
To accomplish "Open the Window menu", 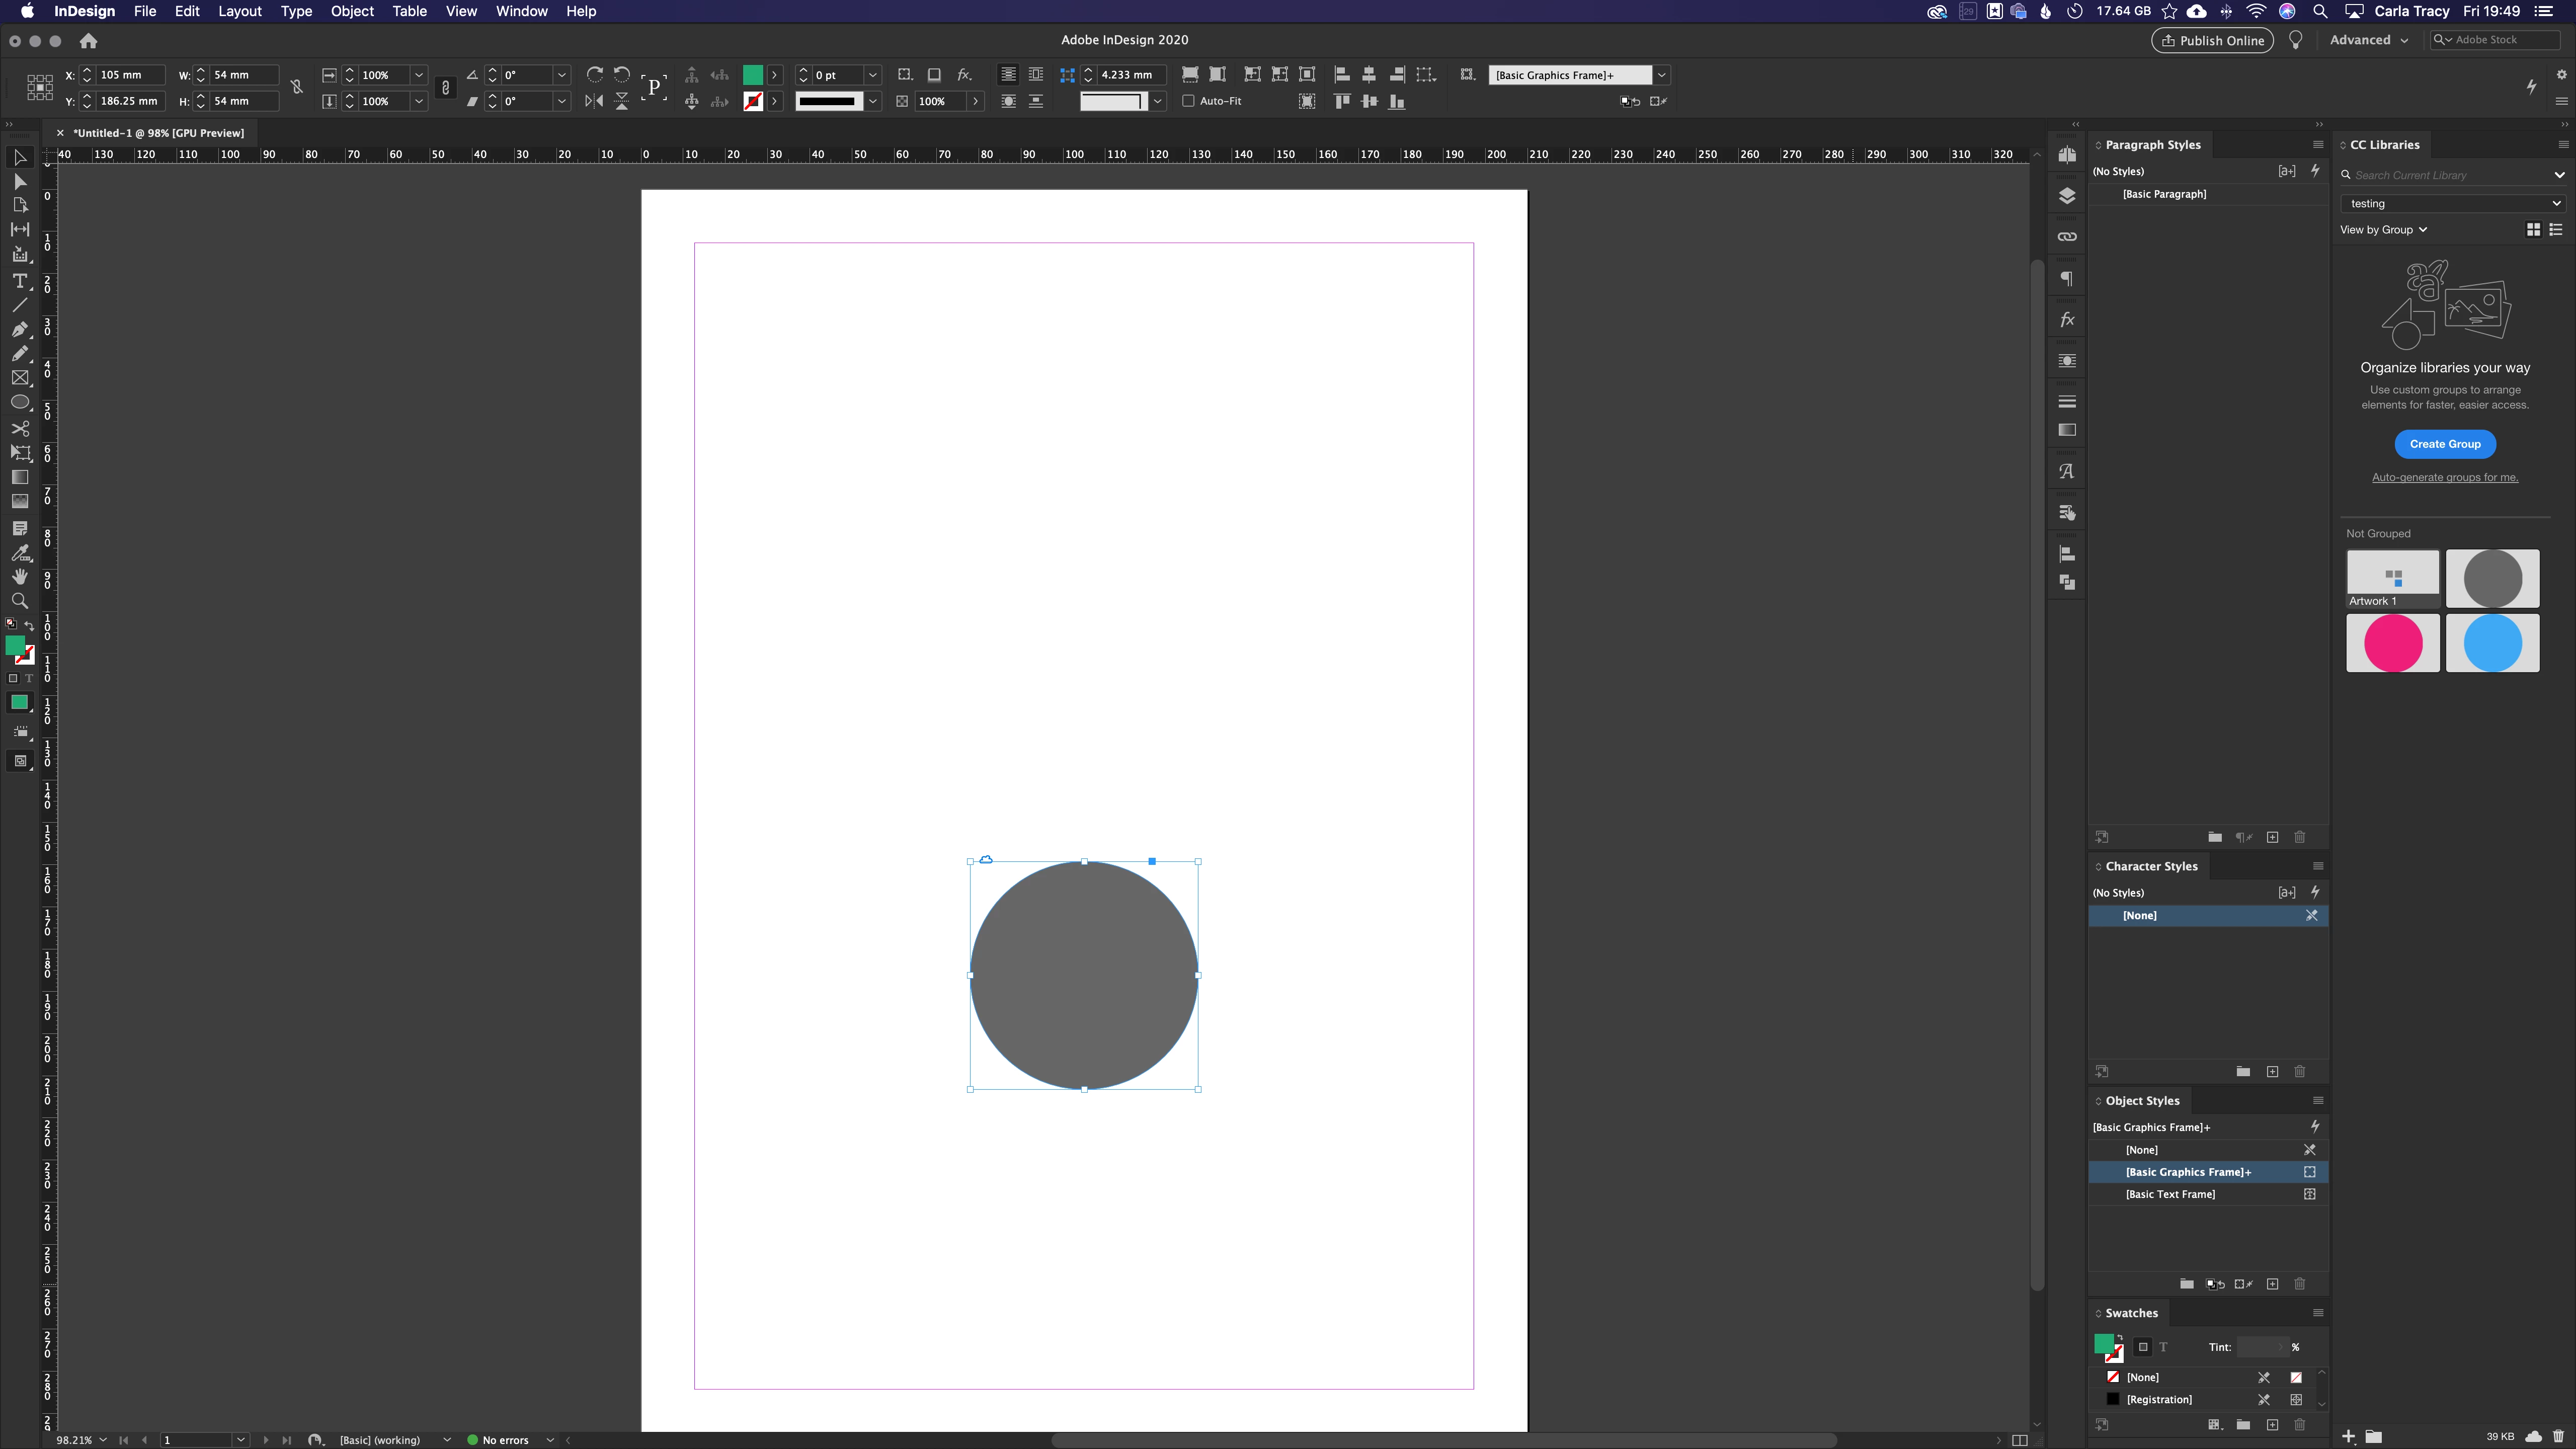I will (x=521, y=11).
